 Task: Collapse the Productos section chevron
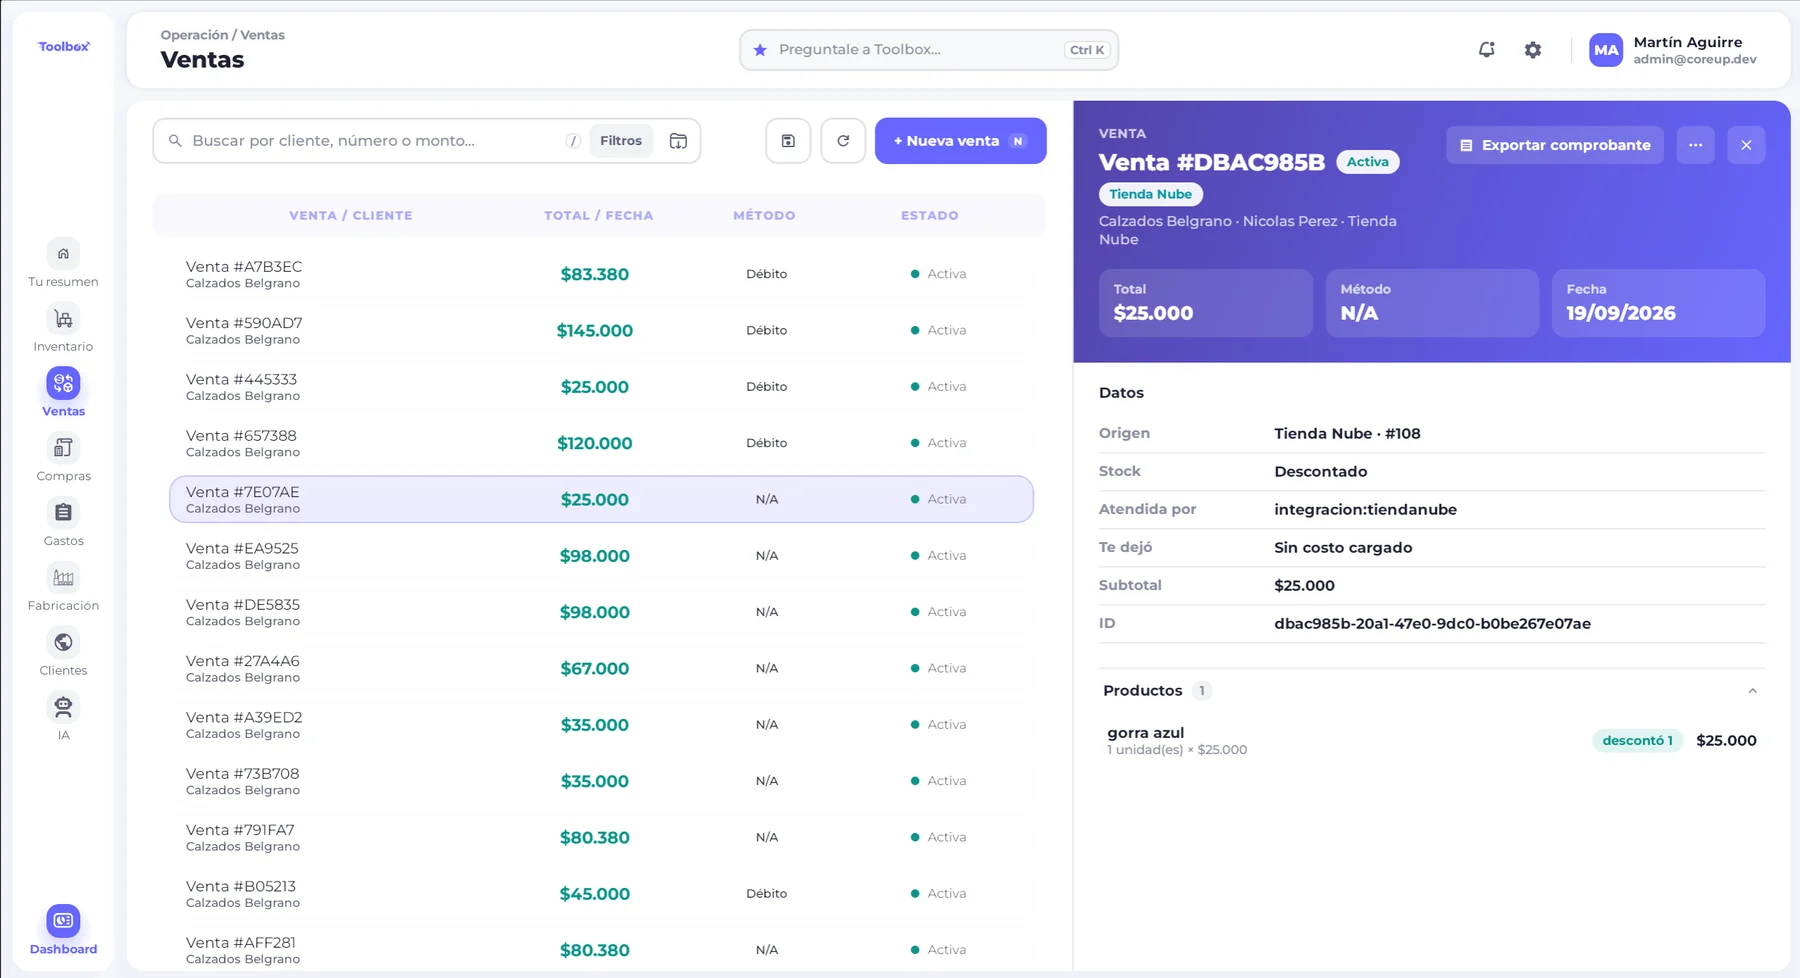(x=1752, y=691)
